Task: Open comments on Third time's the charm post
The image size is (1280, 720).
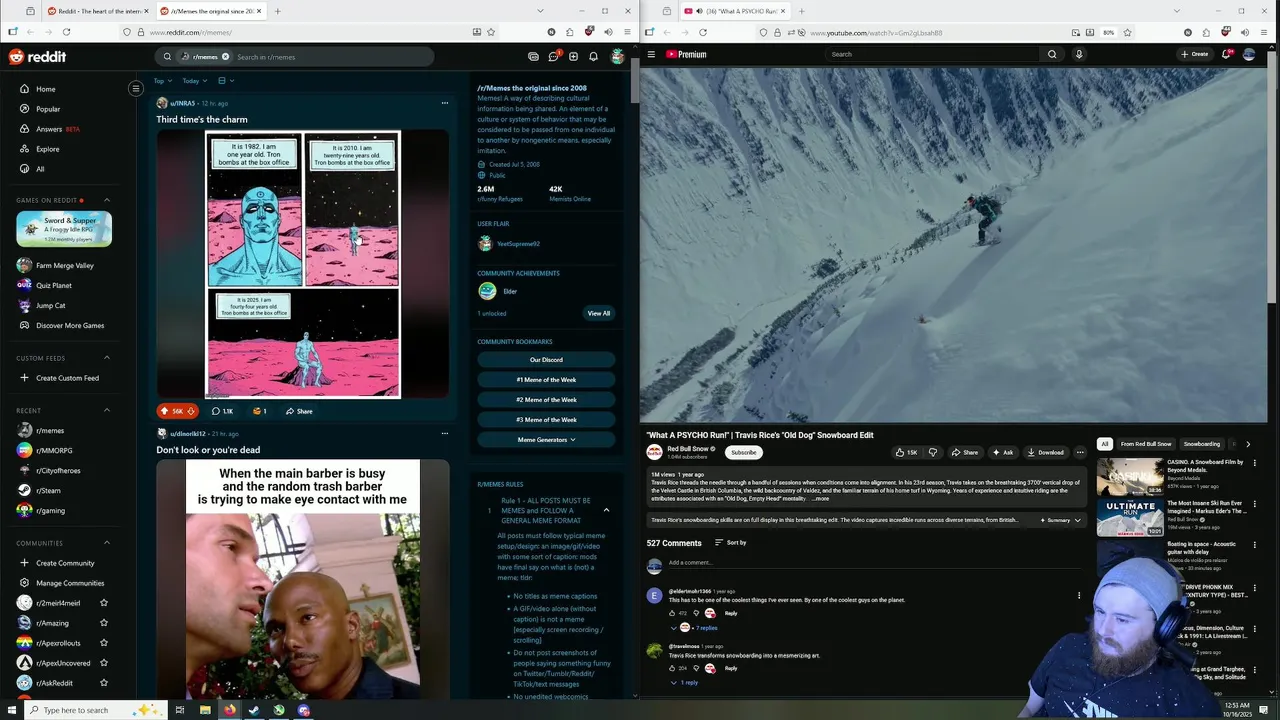Action: 222,411
